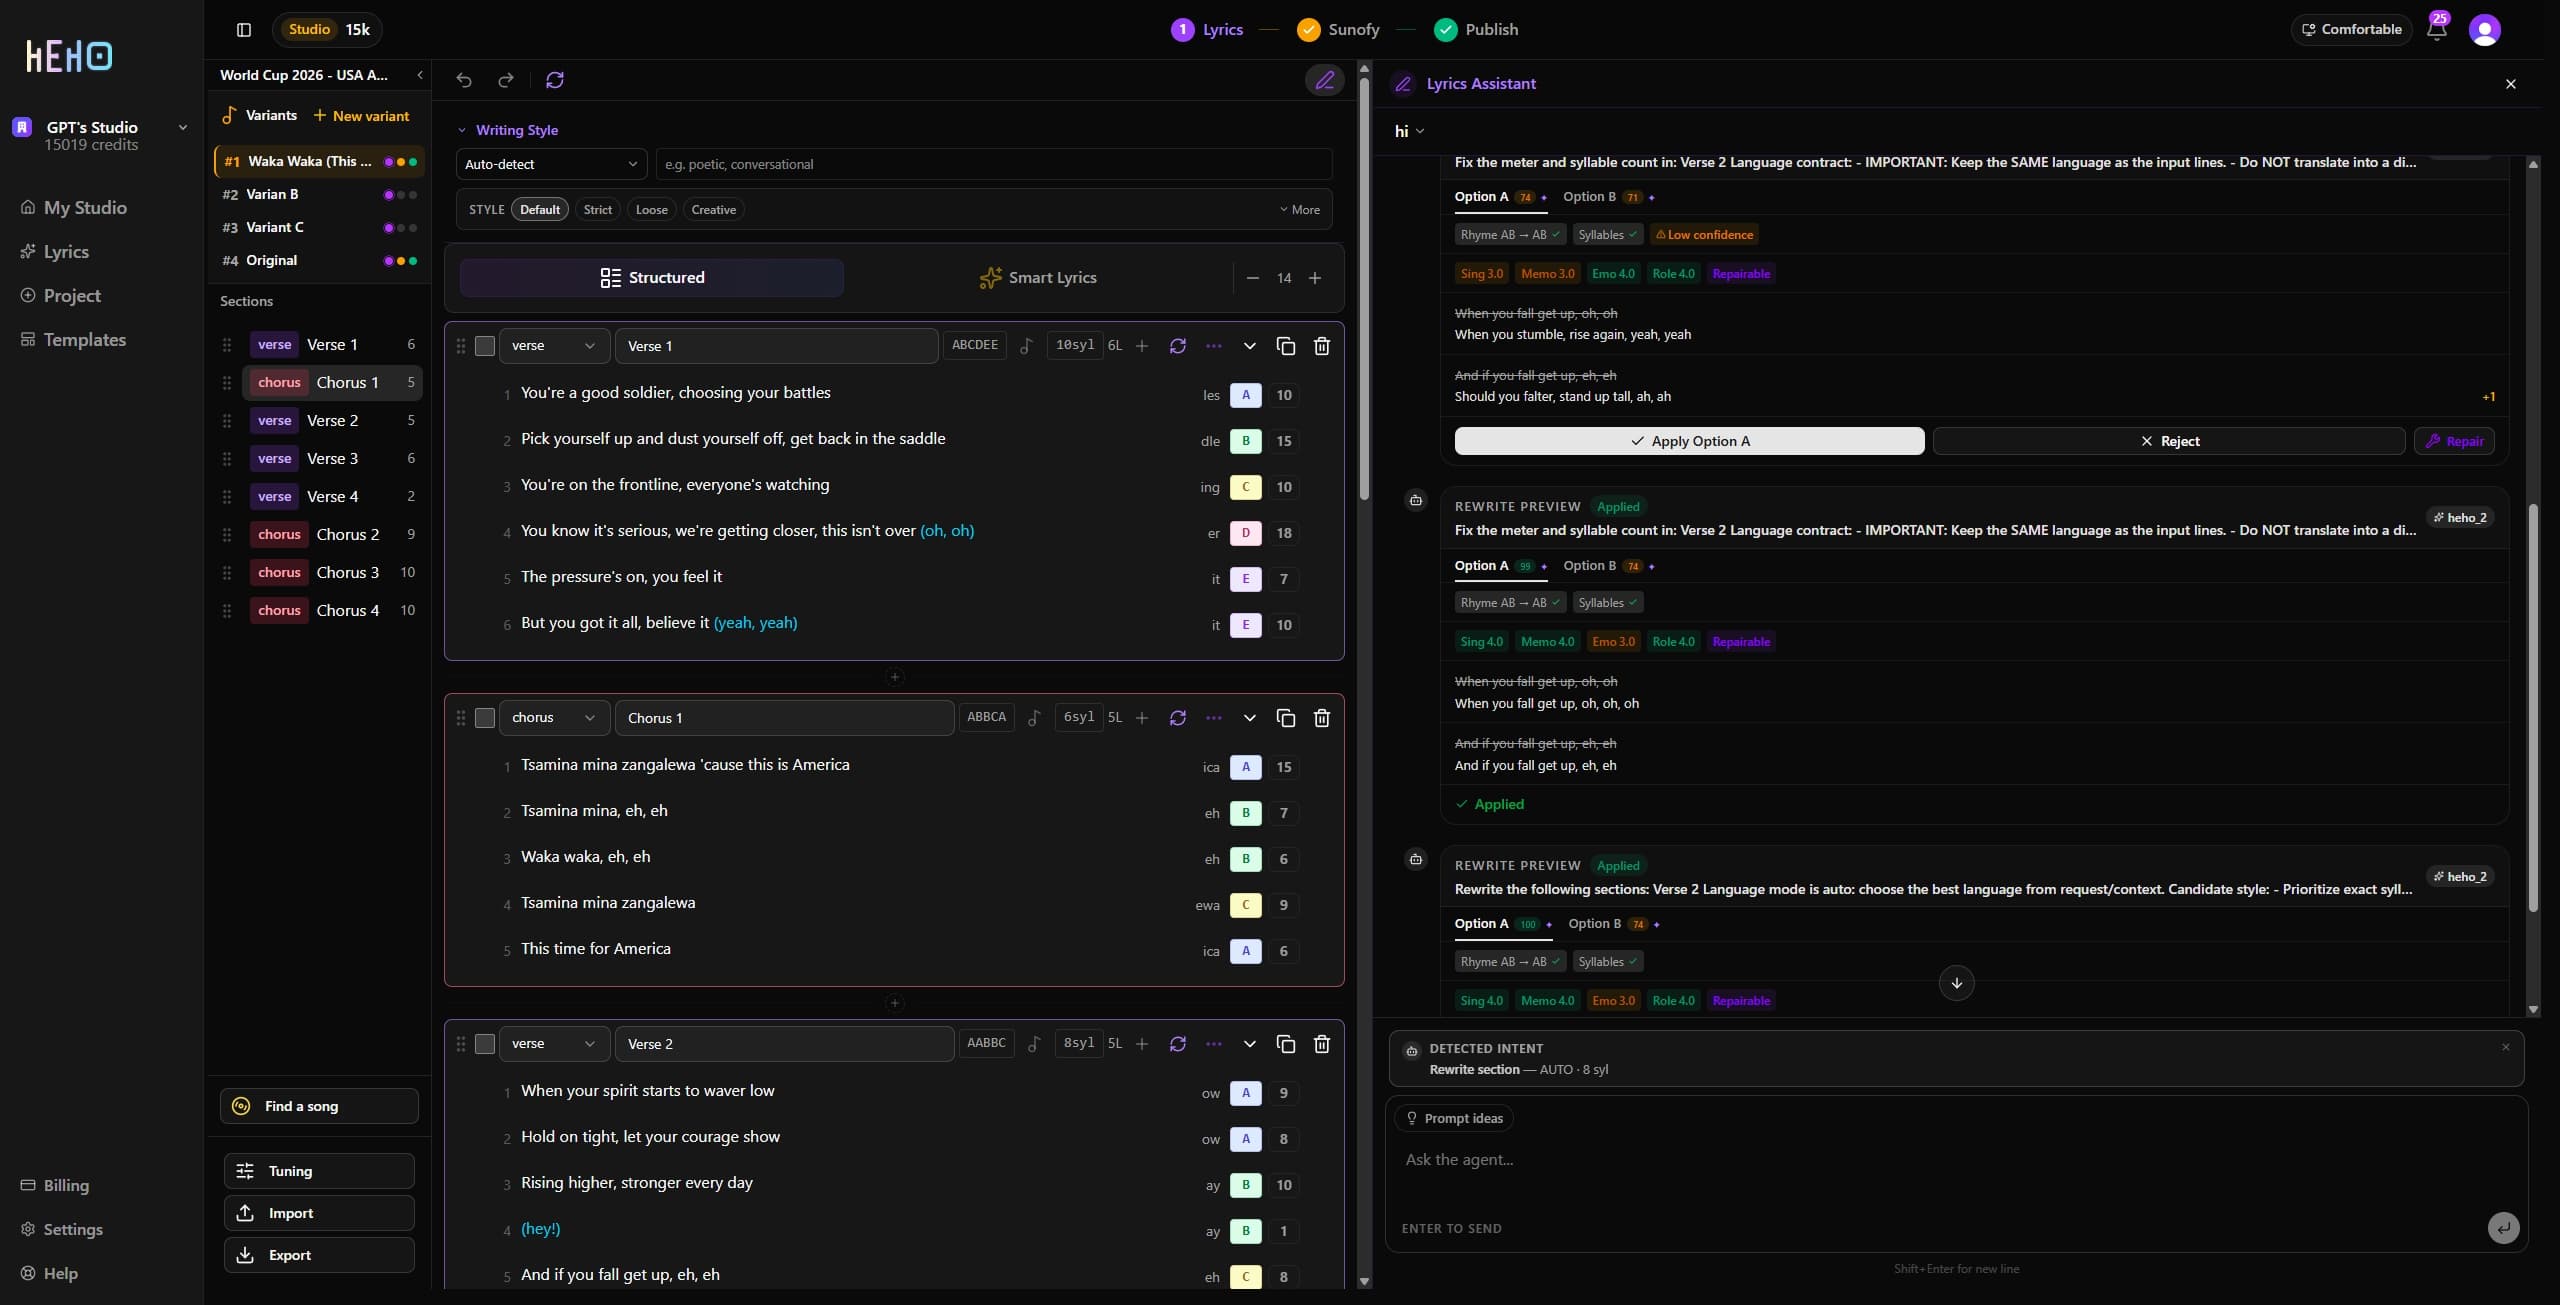This screenshot has width=2560, height=1305.
Task: Duplicate the Chorus 1 section
Action: (x=1286, y=718)
